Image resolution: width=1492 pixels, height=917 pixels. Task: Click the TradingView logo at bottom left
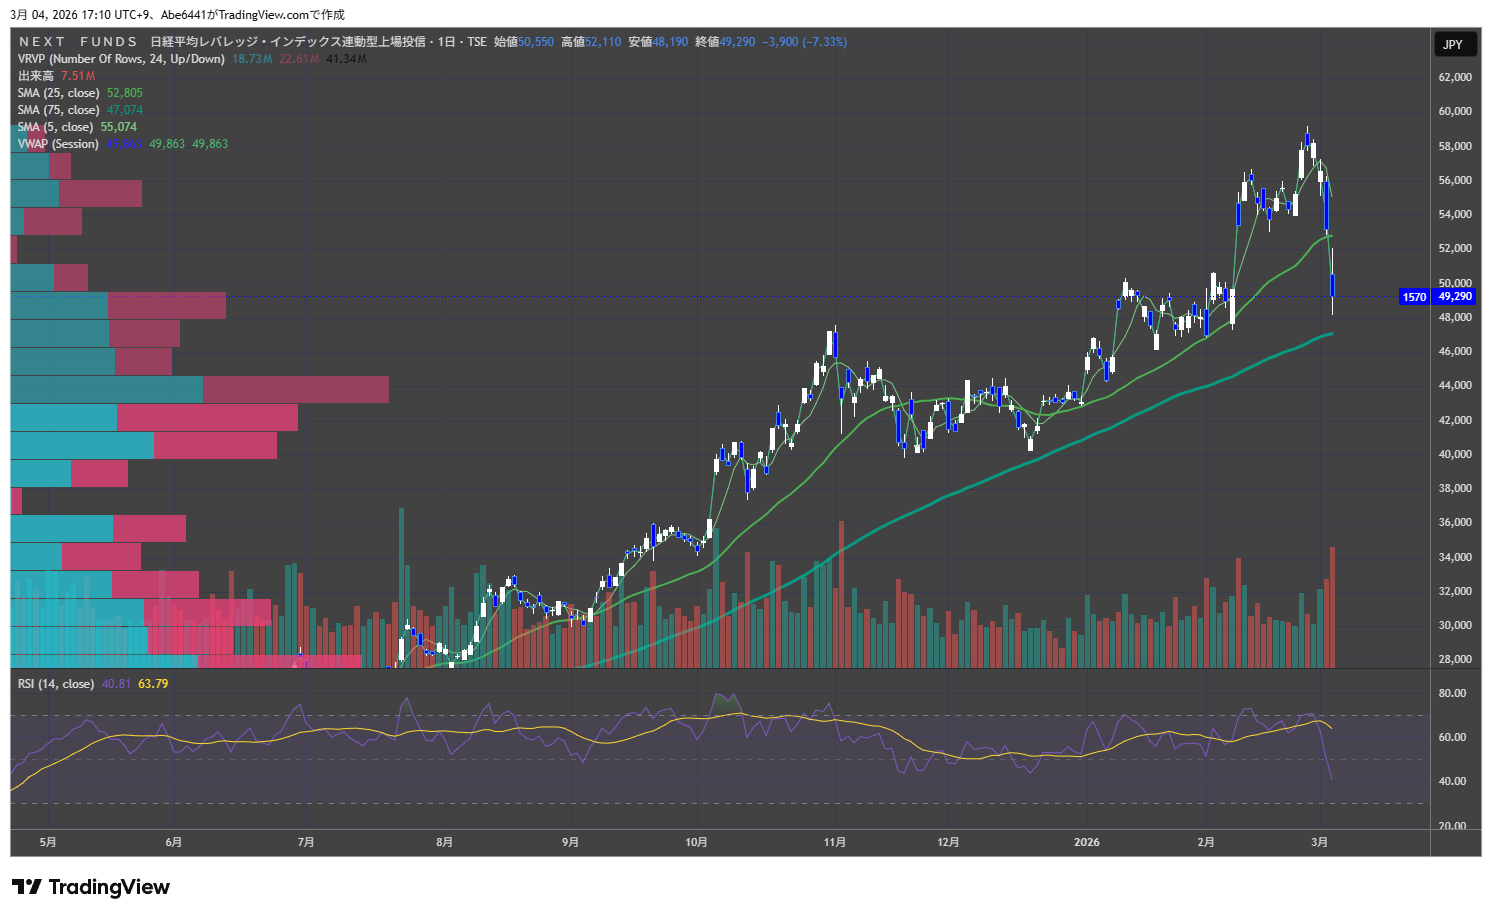91,887
